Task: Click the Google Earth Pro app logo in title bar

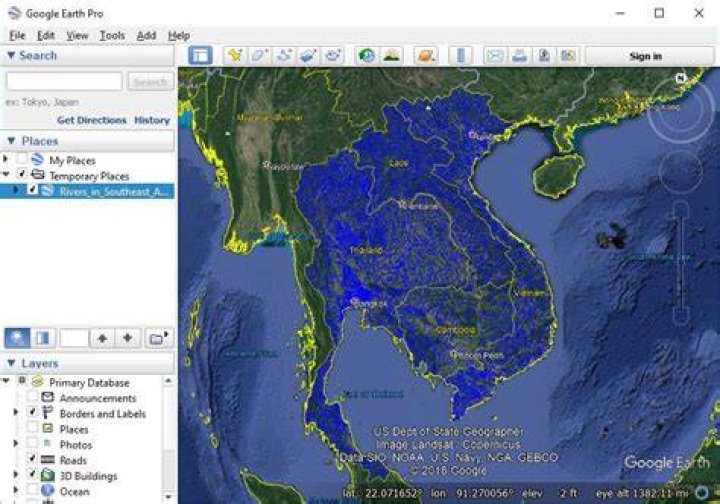Action: click(x=14, y=13)
